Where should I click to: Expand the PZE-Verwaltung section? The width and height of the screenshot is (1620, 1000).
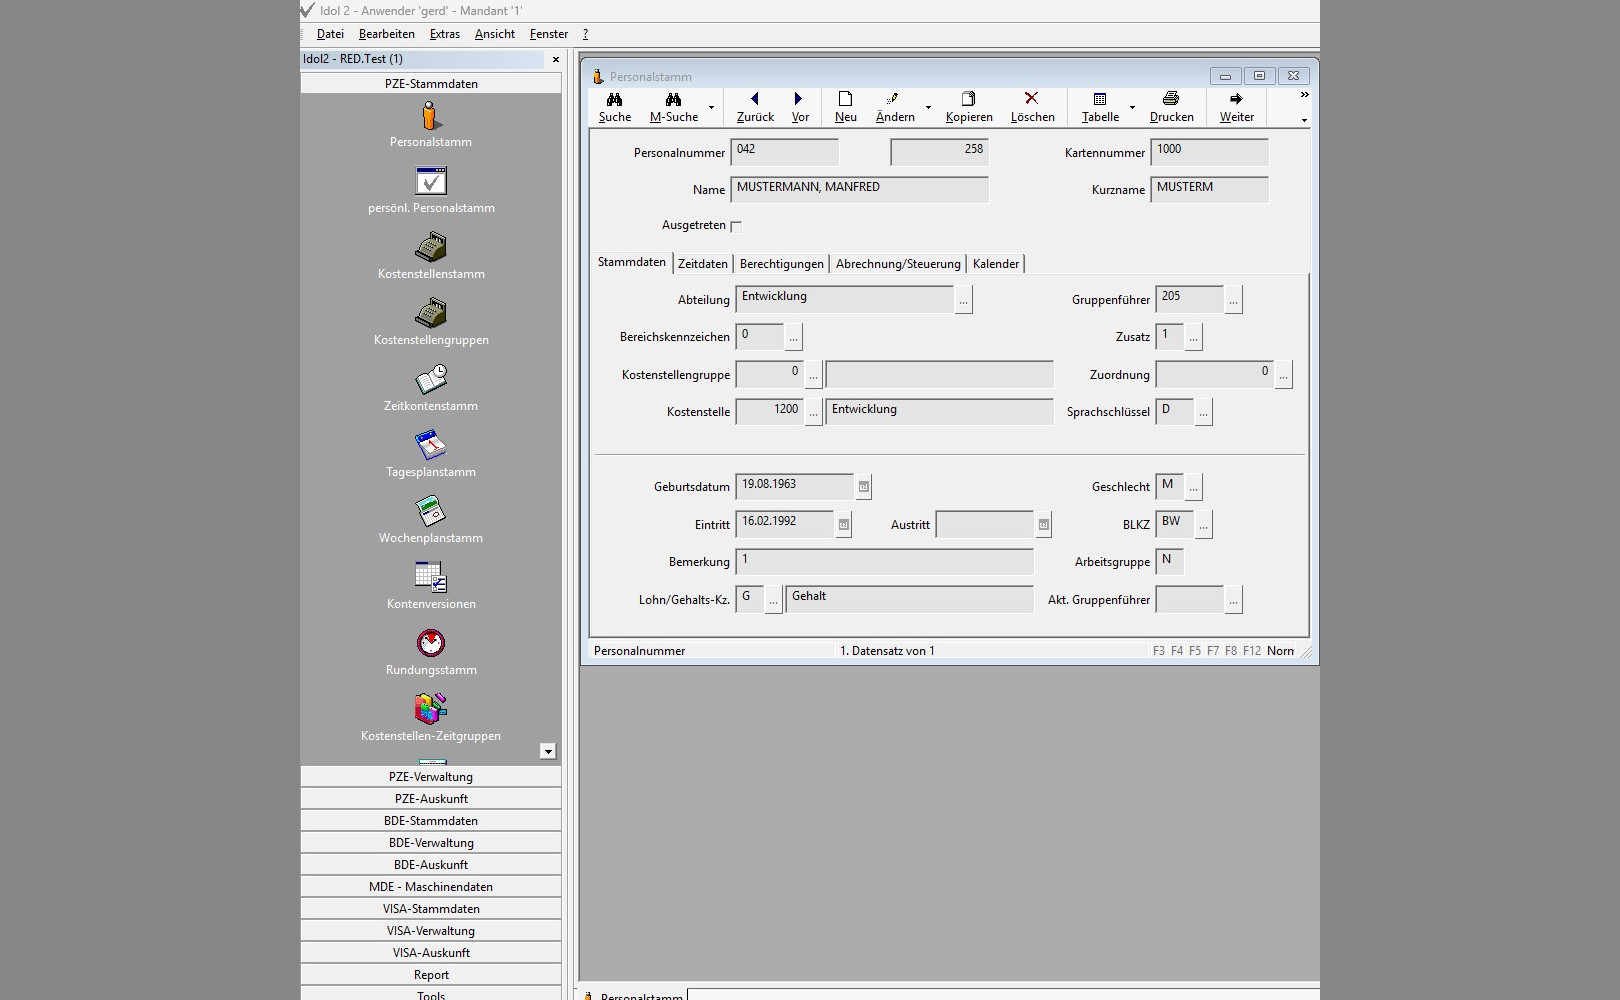[x=431, y=777]
